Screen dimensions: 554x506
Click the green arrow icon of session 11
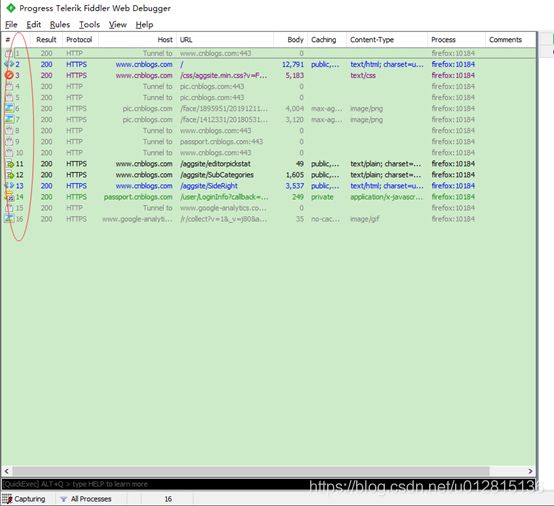(10, 164)
